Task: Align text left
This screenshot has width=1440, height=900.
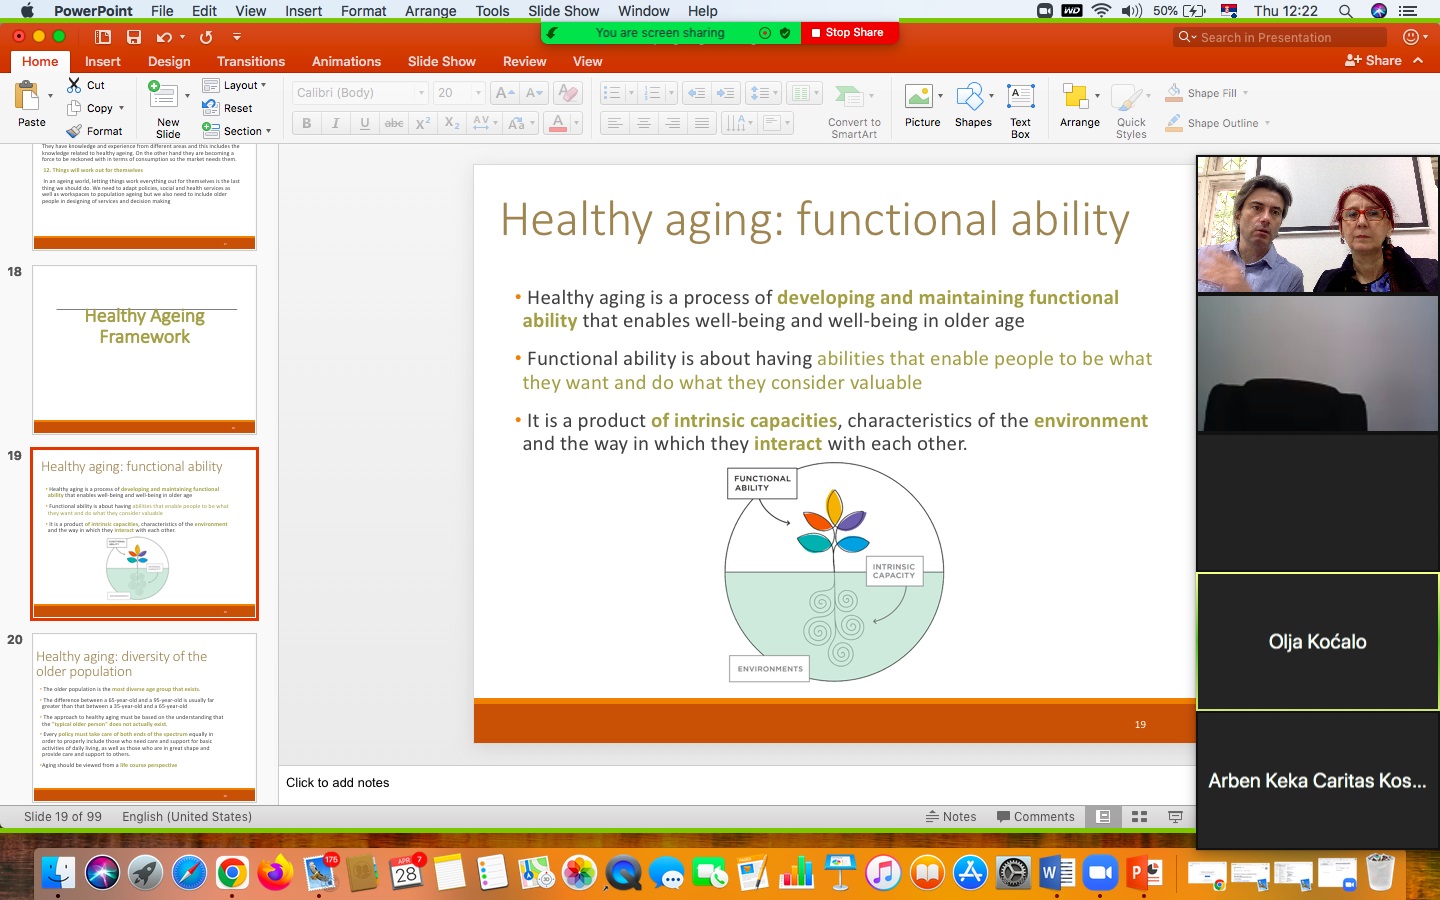Action: (x=614, y=123)
